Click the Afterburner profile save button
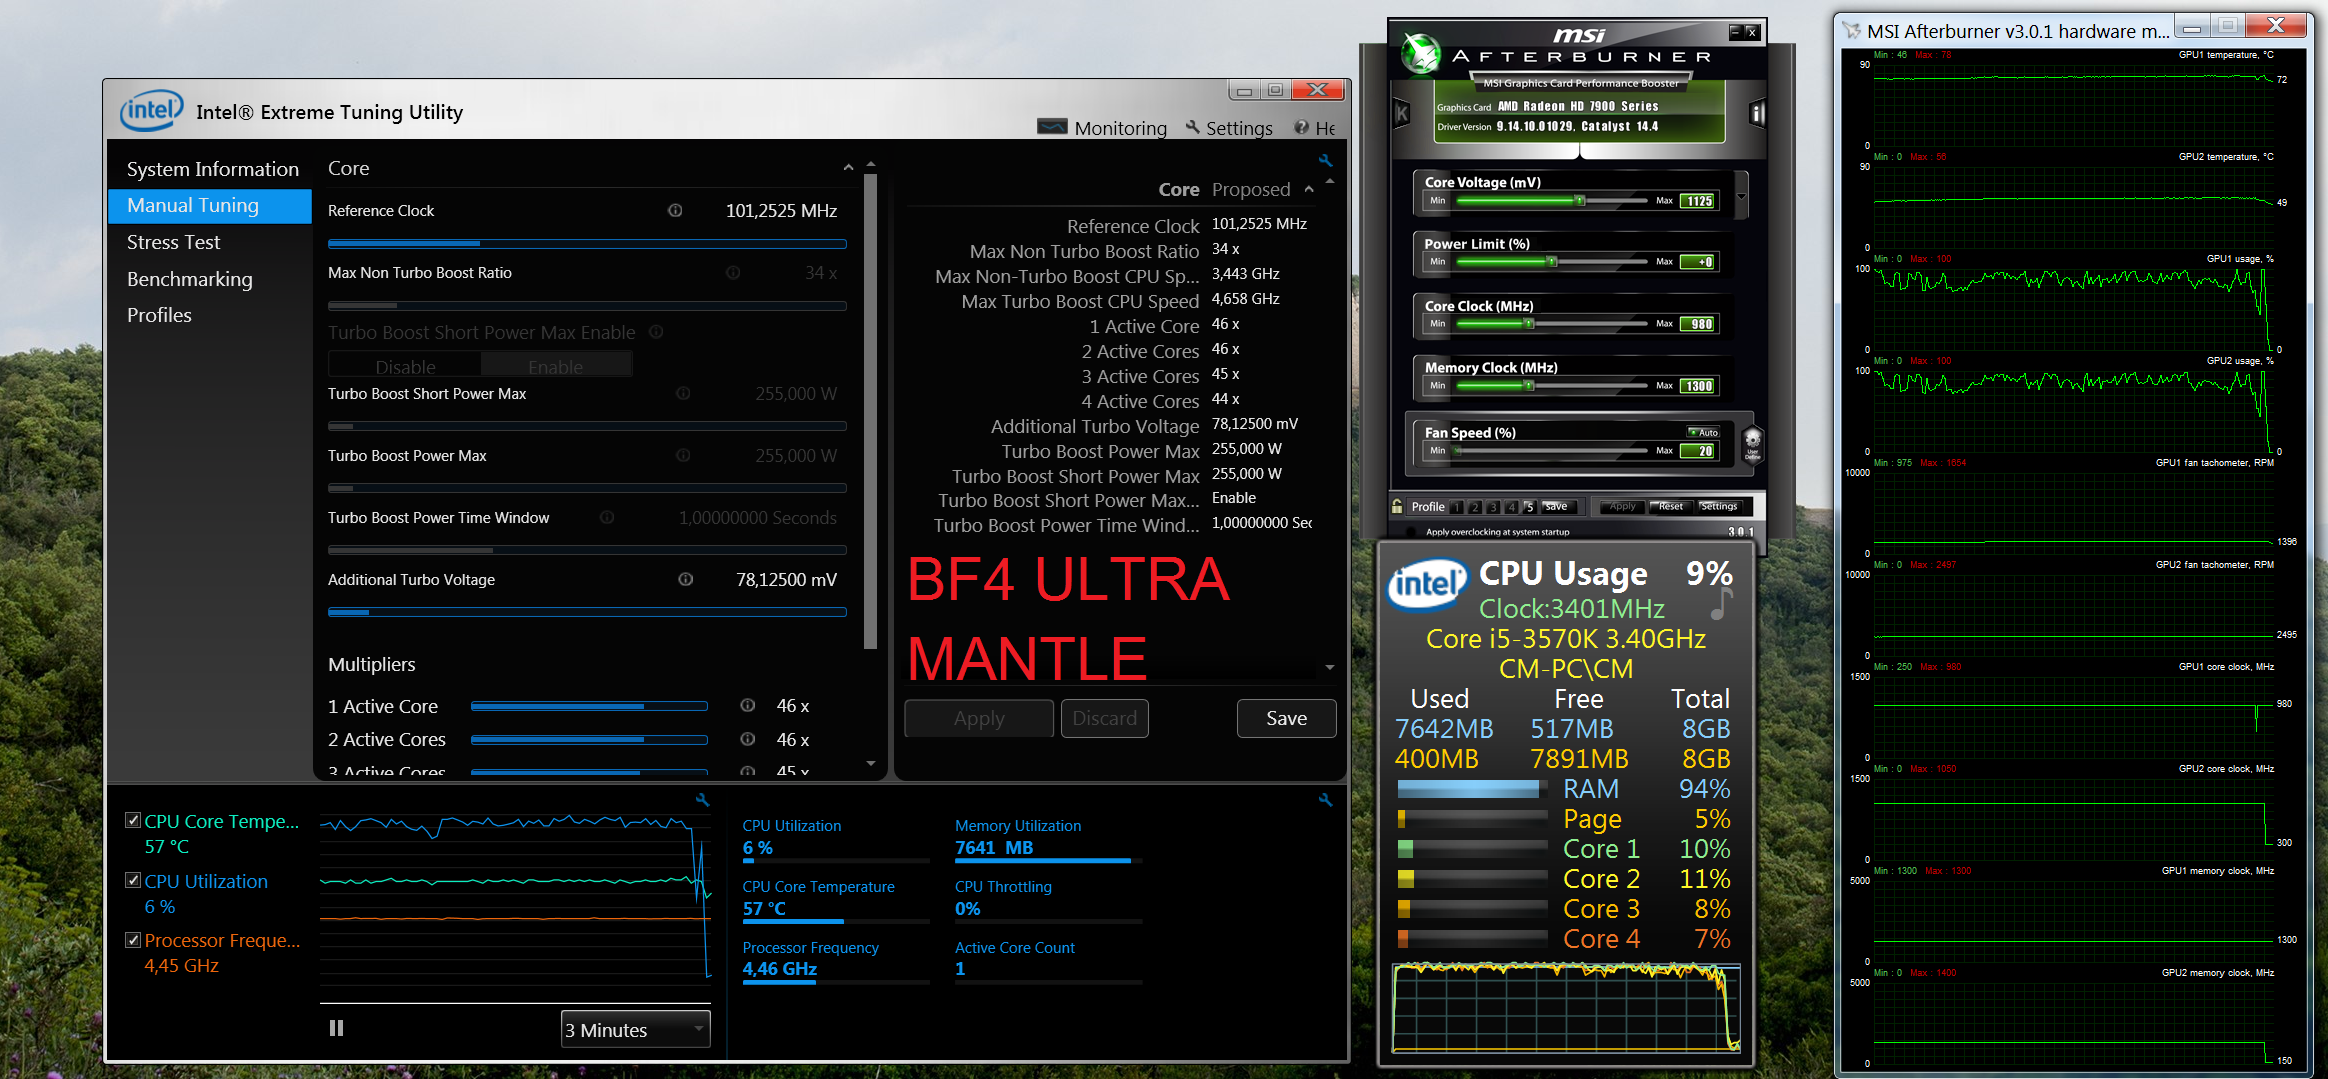The height and width of the screenshot is (1079, 2328). pyautogui.click(x=1558, y=507)
